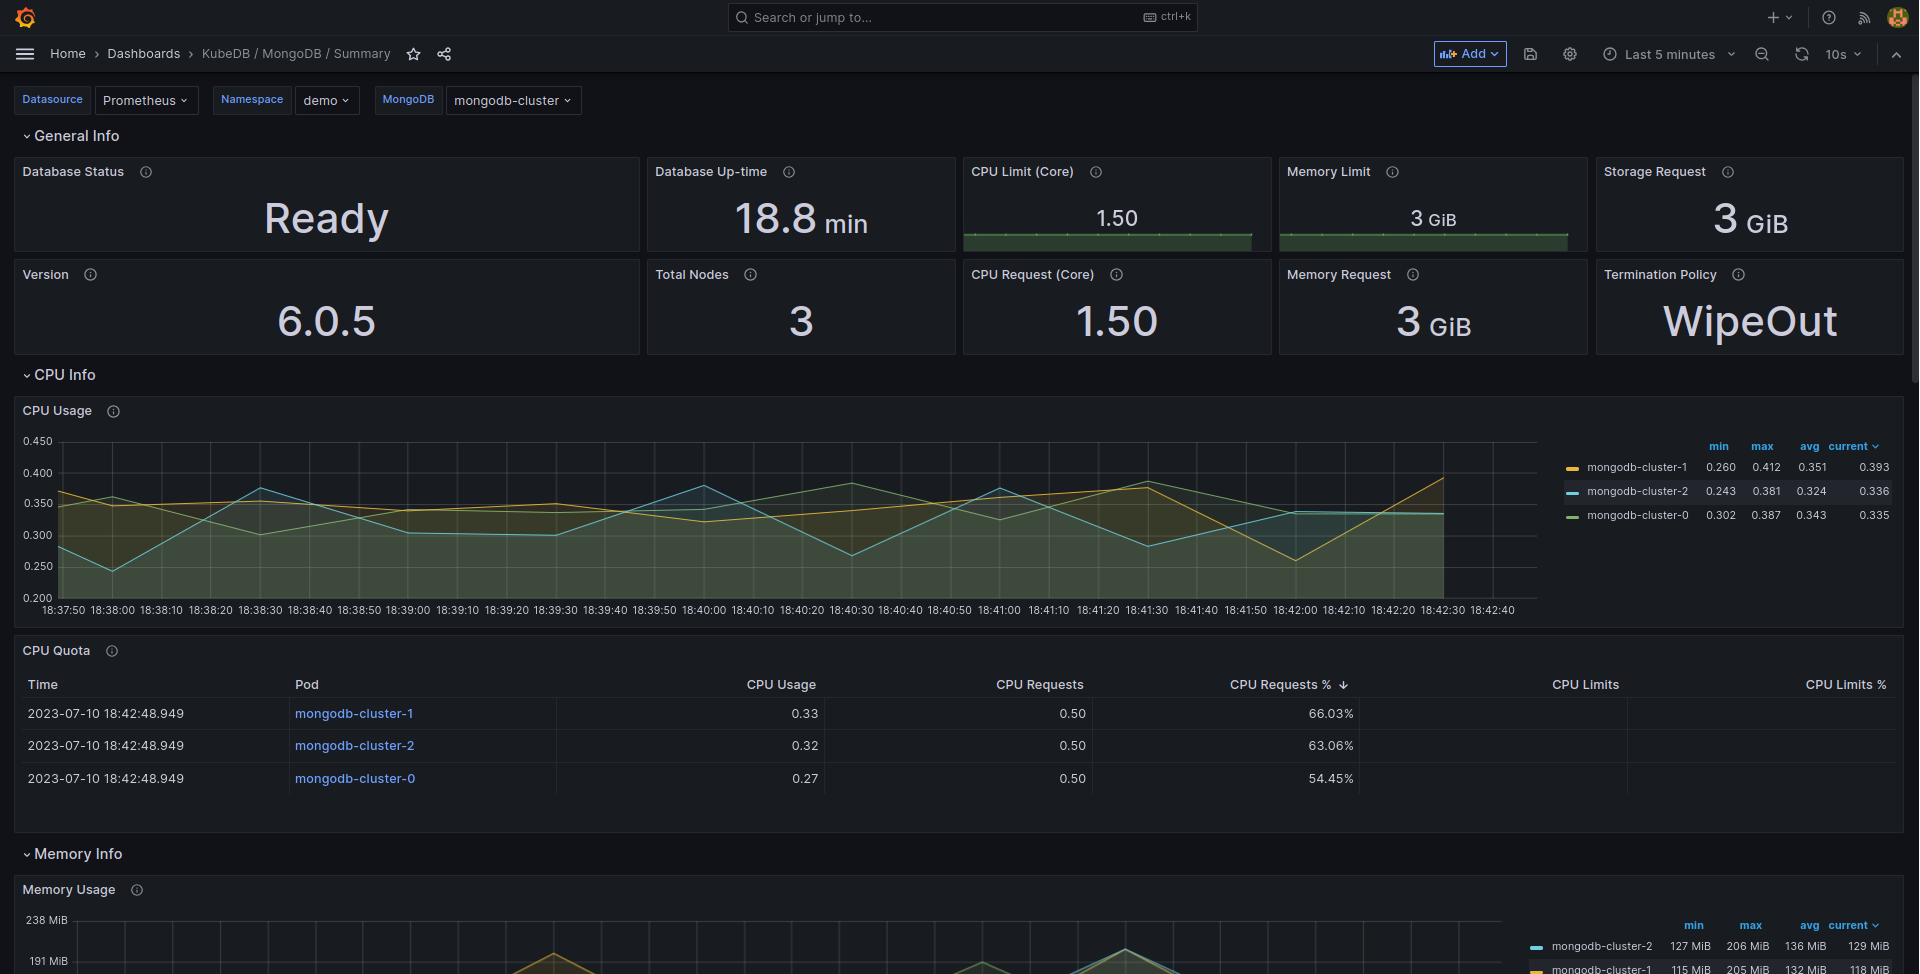Screen dimensions: 1920x974
Task: Star this dashboard as favorite
Action: (x=413, y=54)
